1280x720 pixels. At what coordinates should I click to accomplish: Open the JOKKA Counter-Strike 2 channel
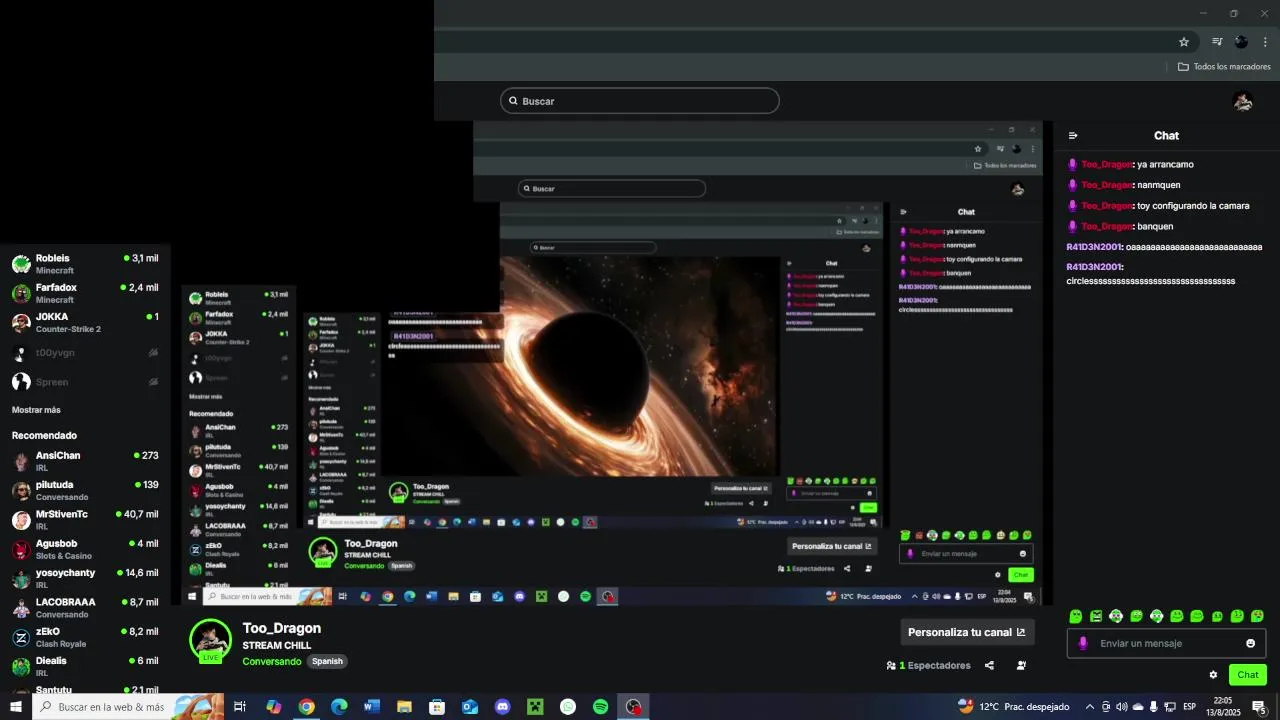pyautogui.click(x=85, y=322)
